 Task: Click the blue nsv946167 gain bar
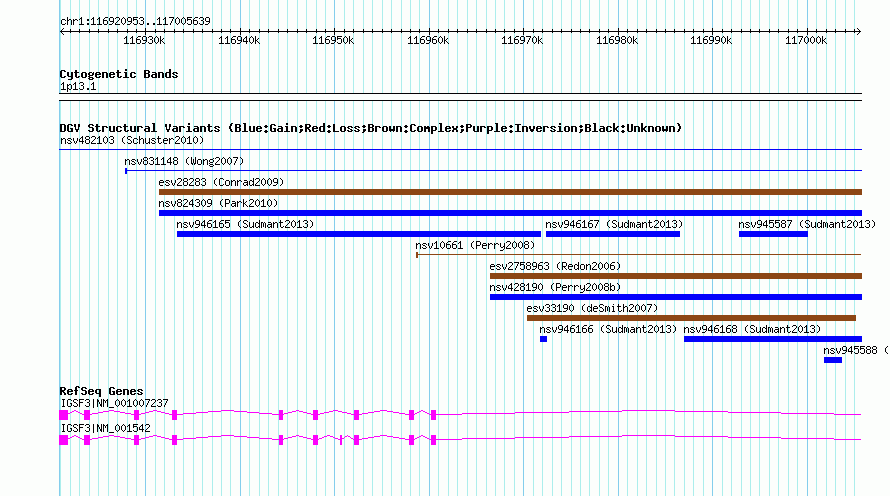point(613,234)
